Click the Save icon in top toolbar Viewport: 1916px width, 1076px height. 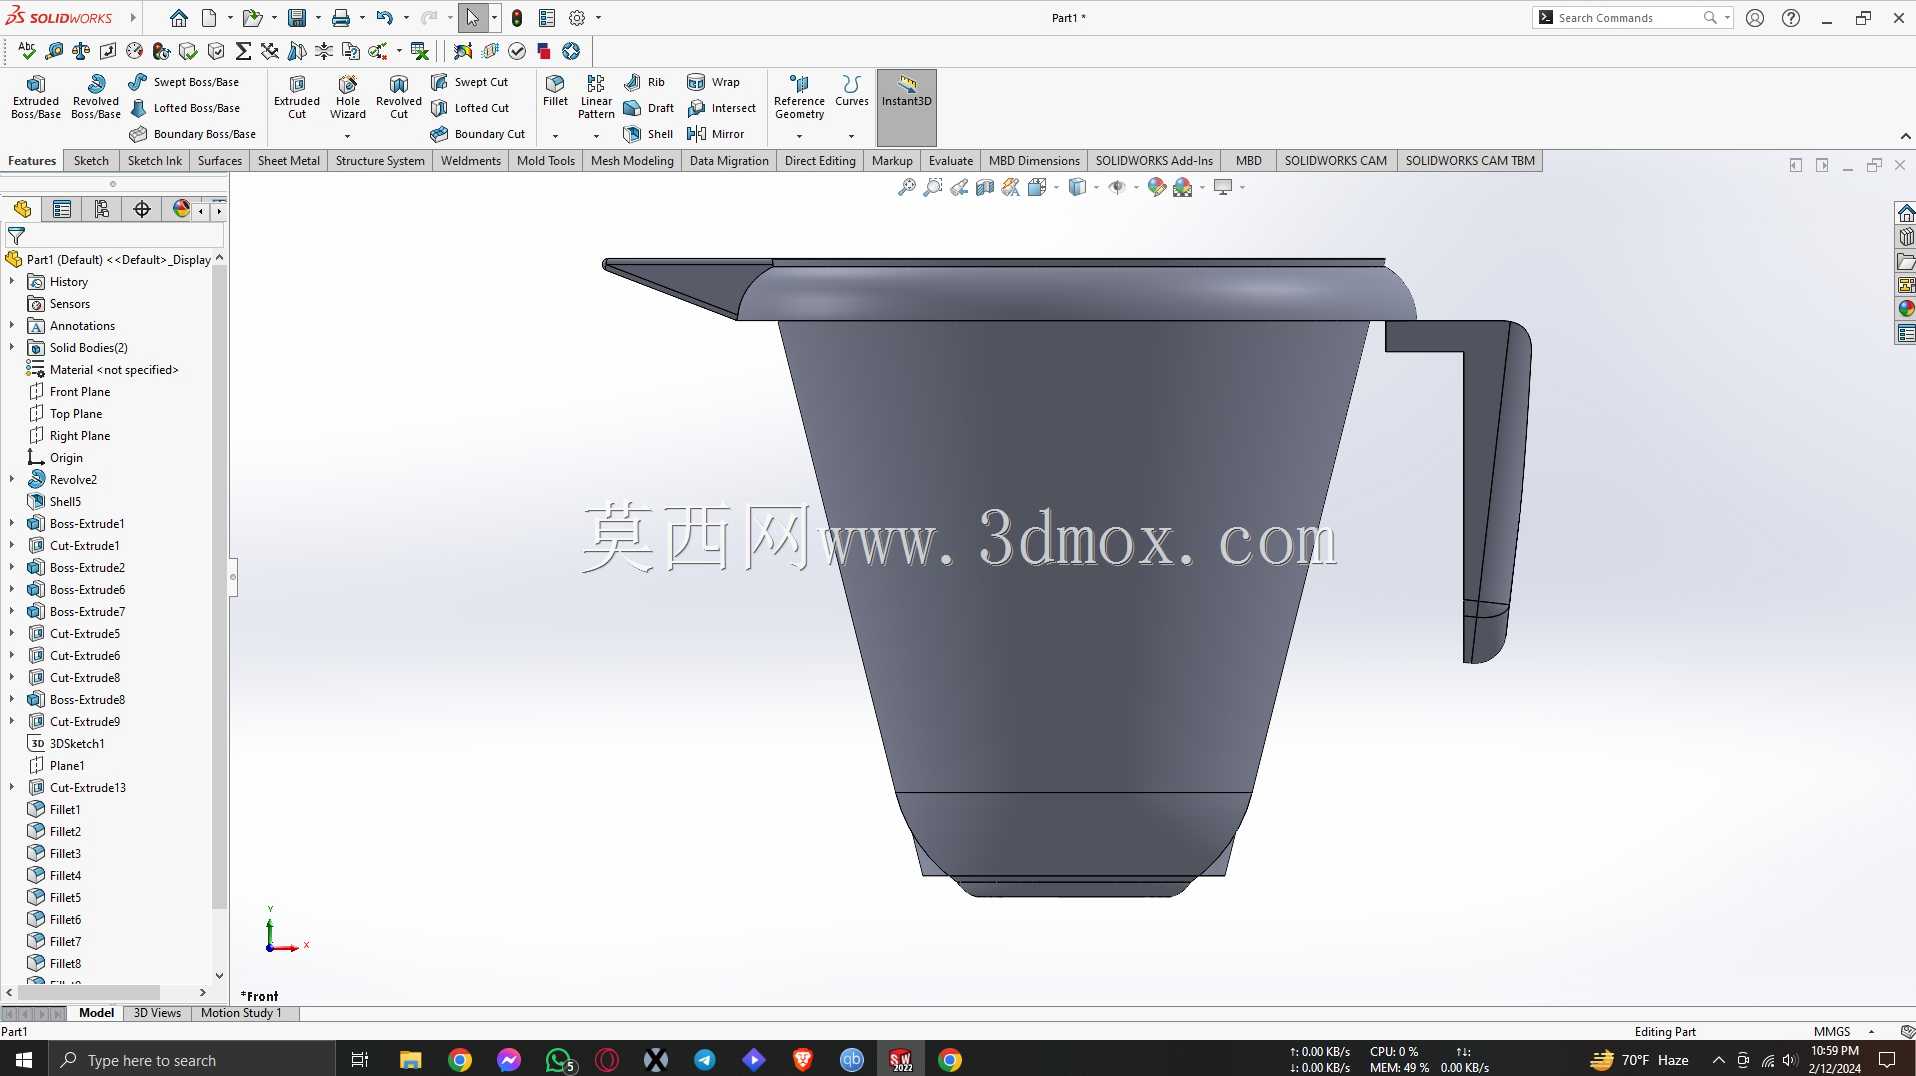[x=297, y=18]
